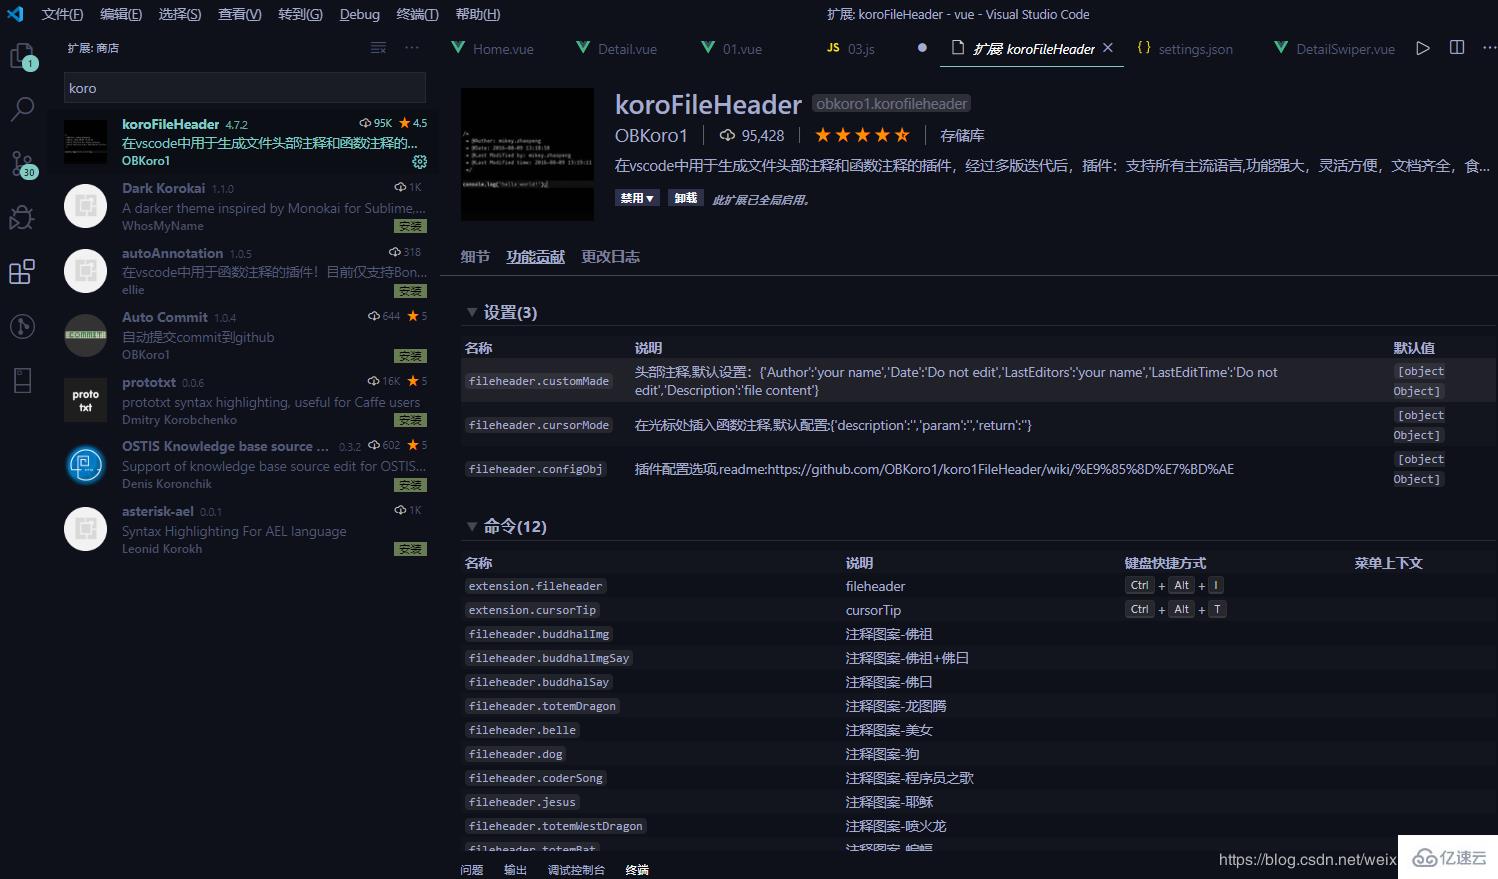Screen dimensions: 1498x879
Task: Open the 输出 output panel tab
Action: (515, 870)
